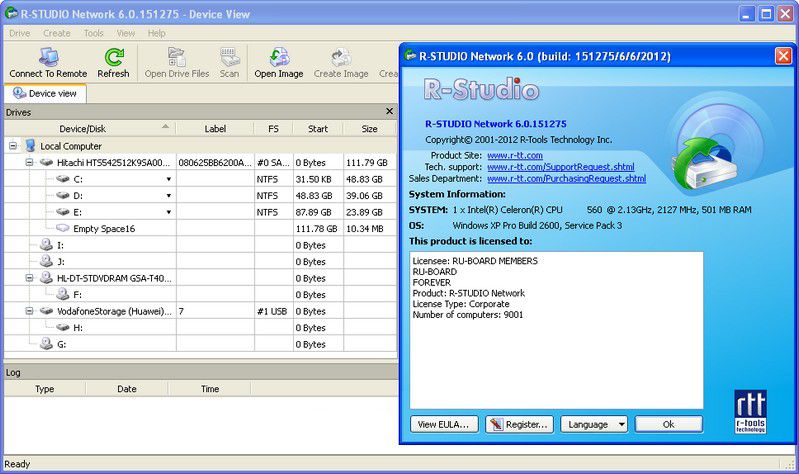Image resolution: width=799 pixels, height=474 pixels.
Task: Click inside the license information text box
Action: coord(556,330)
